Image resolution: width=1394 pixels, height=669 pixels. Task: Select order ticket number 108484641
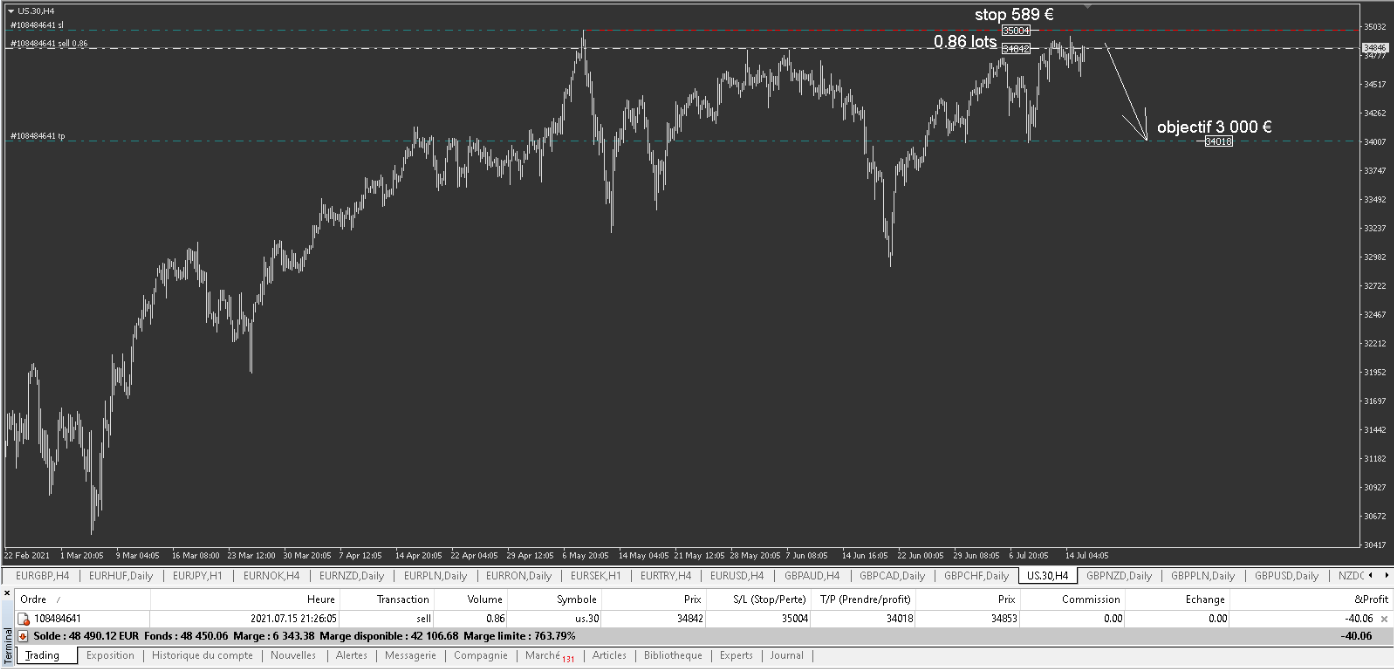(57, 619)
